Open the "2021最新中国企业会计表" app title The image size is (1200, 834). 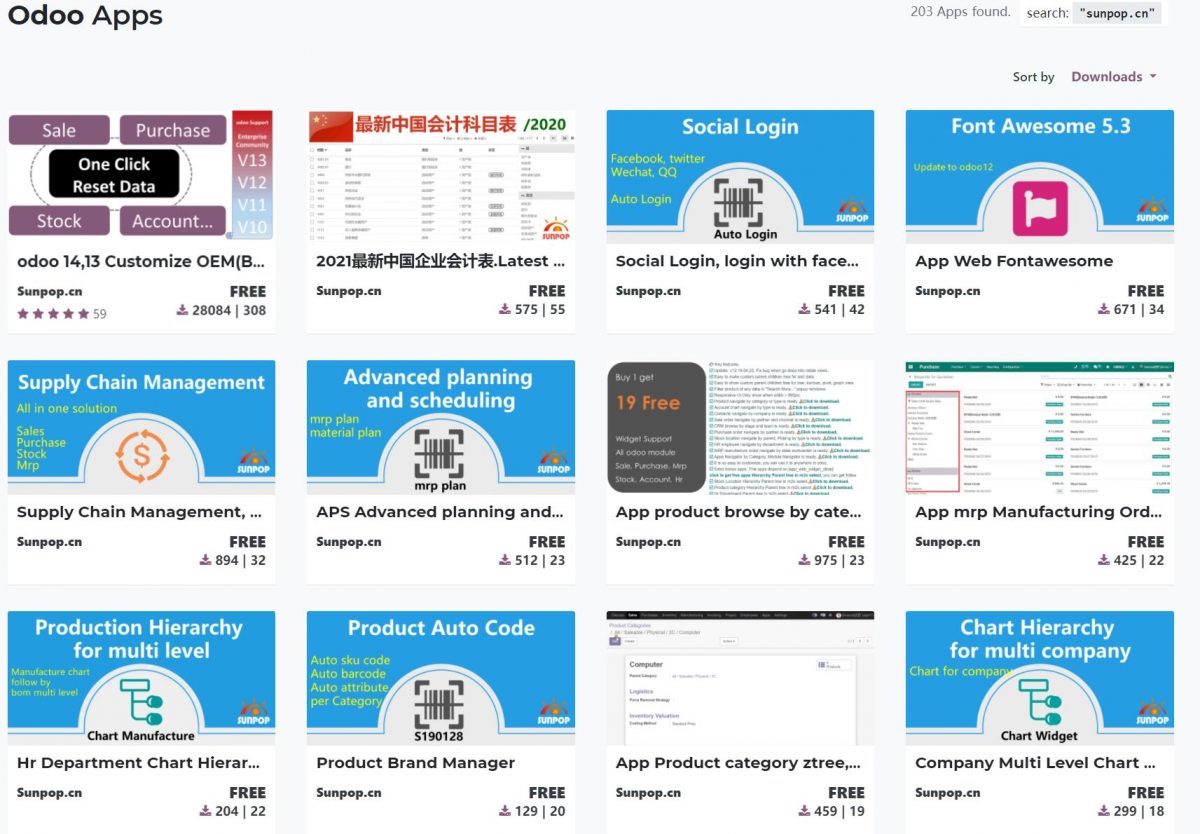pyautogui.click(x=440, y=261)
